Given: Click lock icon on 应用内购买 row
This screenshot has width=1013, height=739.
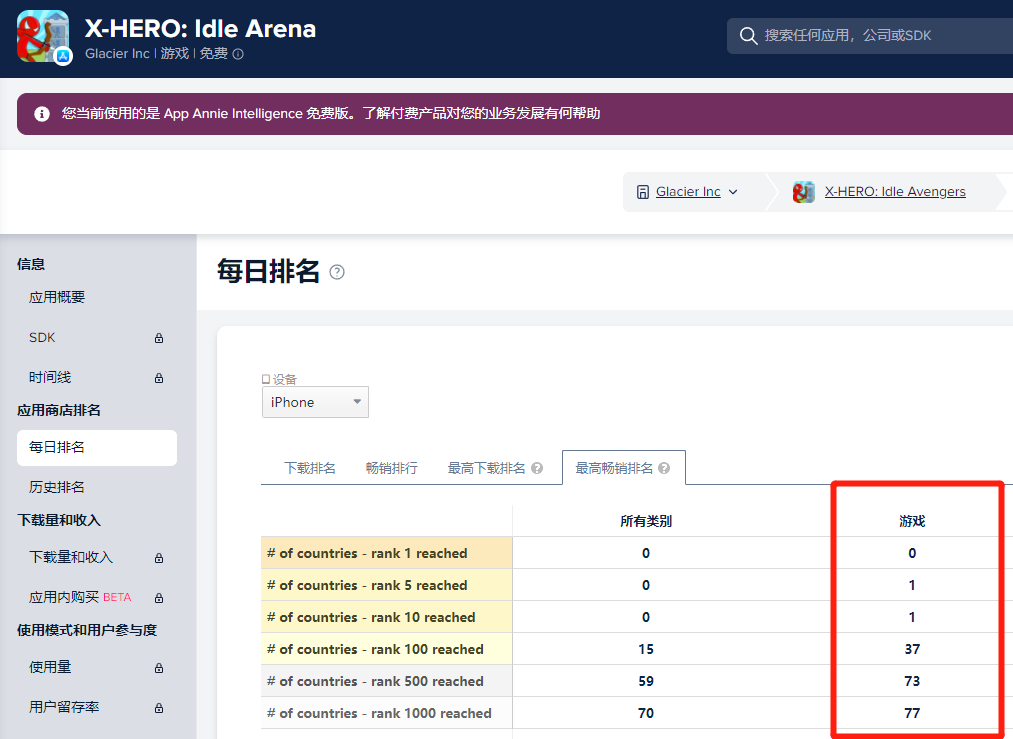Looking at the screenshot, I should (159, 598).
